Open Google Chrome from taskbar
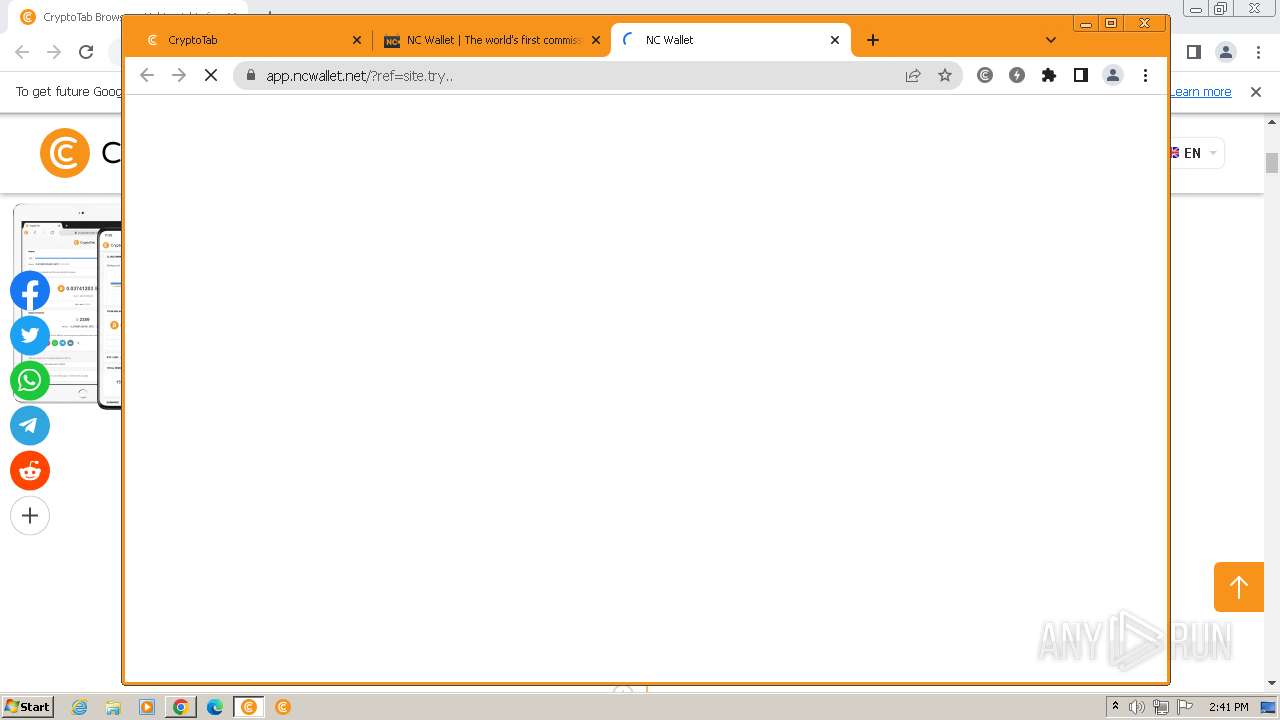This screenshot has height=720, width=1280. pyautogui.click(x=181, y=707)
